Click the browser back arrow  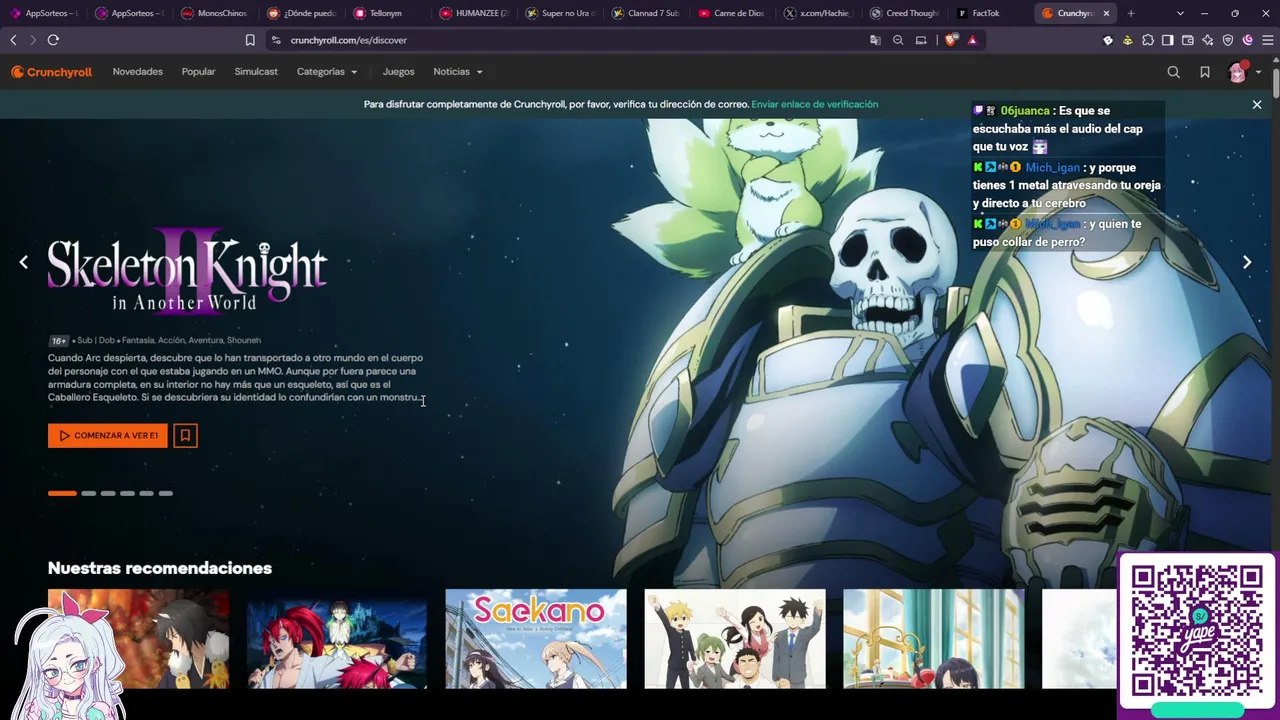click(13, 40)
